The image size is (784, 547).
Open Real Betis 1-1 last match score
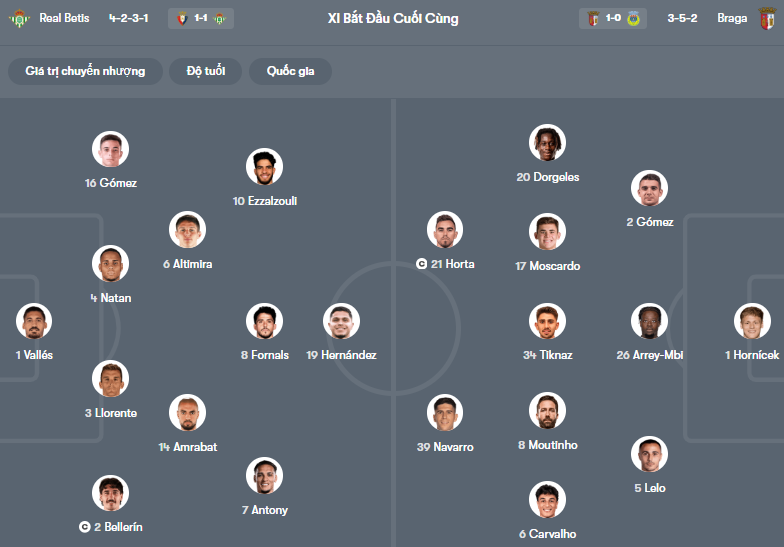201,18
